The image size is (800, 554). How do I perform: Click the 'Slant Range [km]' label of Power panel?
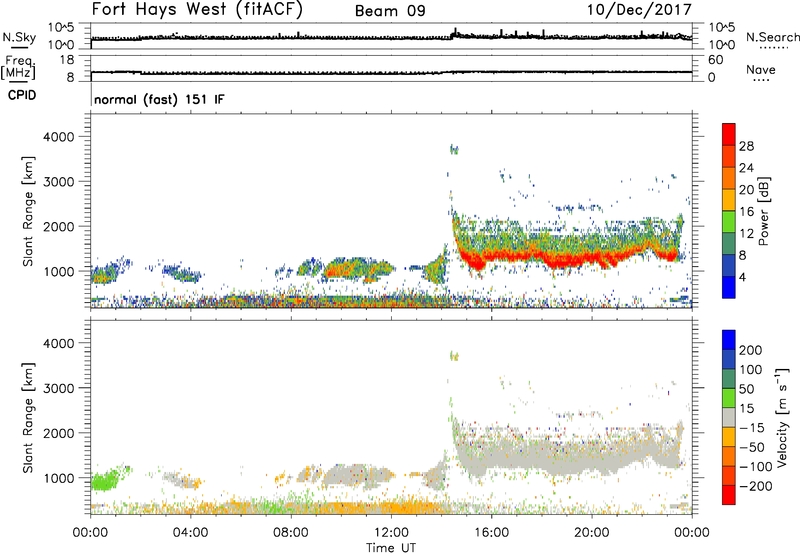click(28, 211)
